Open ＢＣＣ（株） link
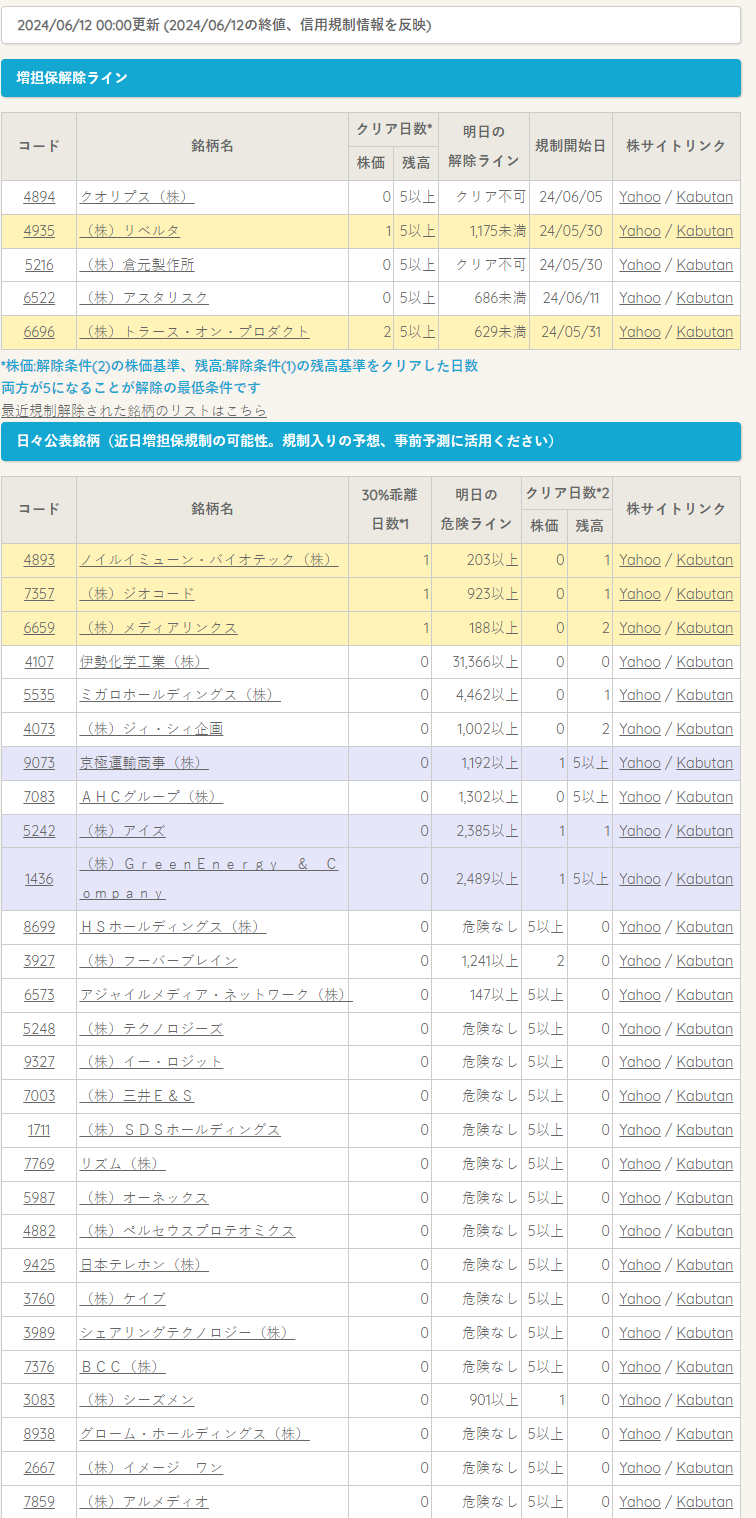Viewport: 756px width, 1518px height. pos(123,1367)
